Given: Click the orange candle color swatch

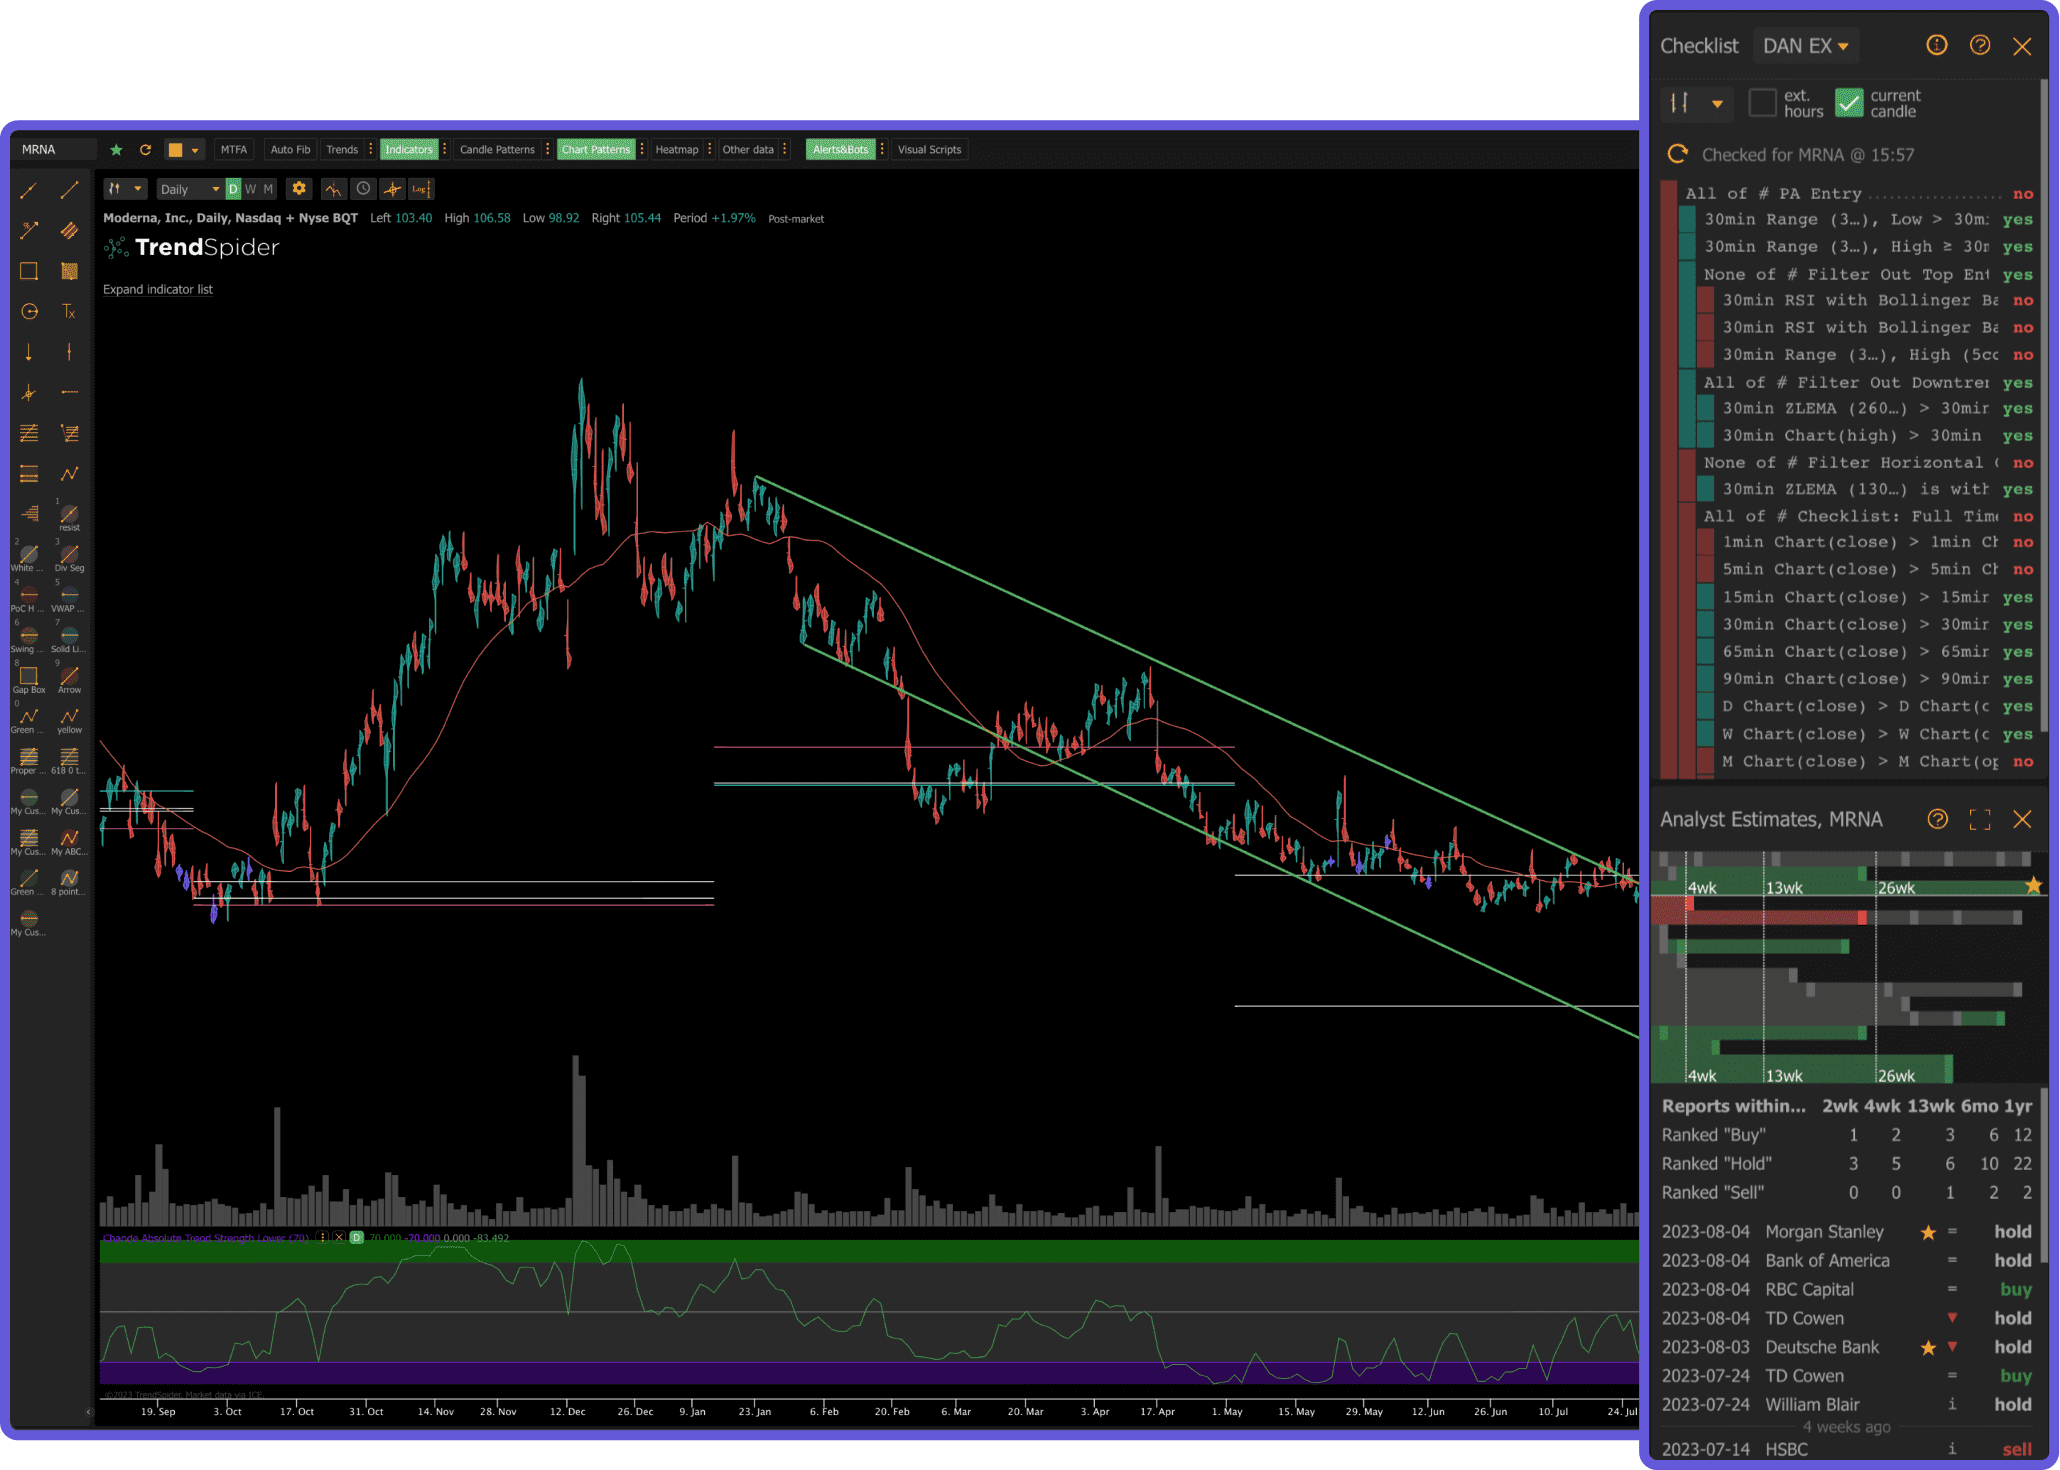Looking at the screenshot, I should pyautogui.click(x=174, y=149).
